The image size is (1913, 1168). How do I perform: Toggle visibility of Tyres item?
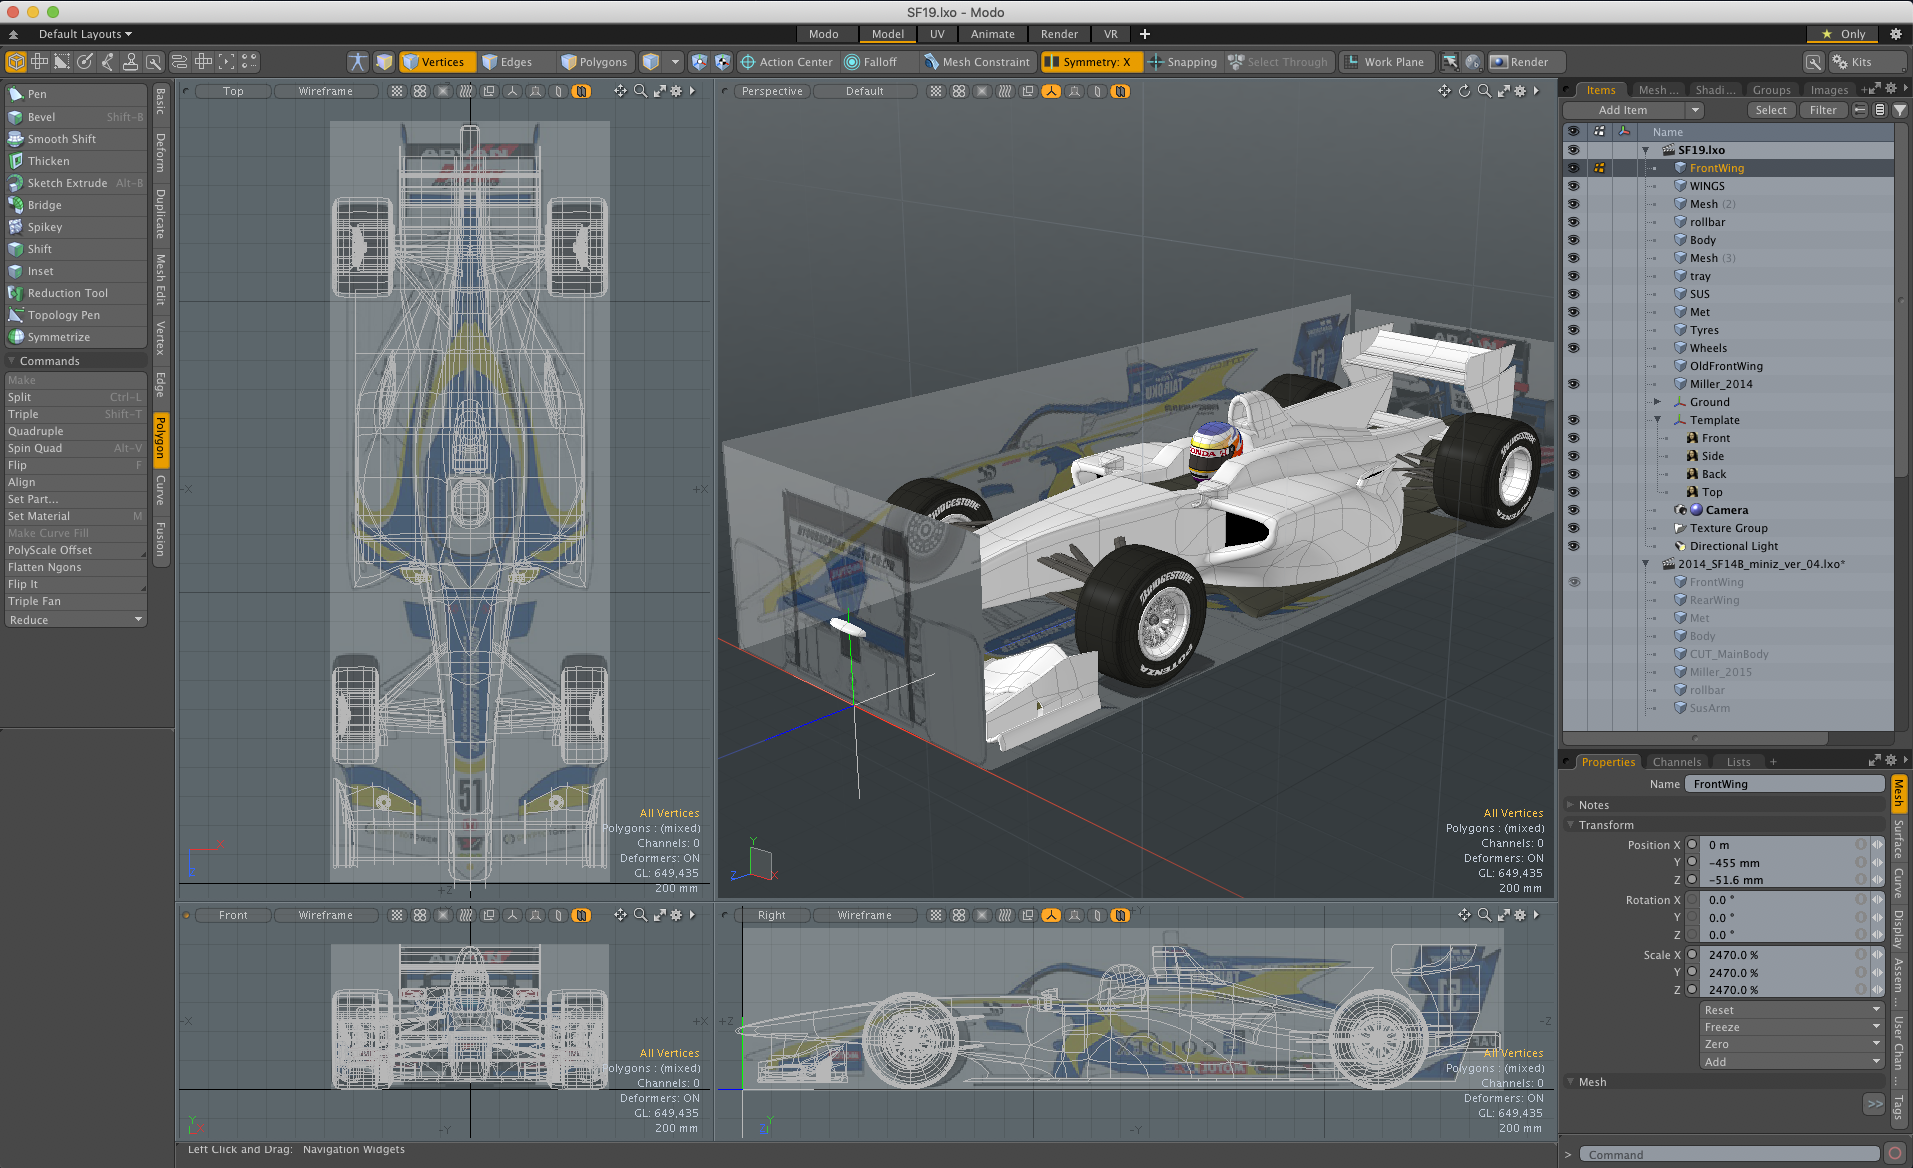[1574, 330]
